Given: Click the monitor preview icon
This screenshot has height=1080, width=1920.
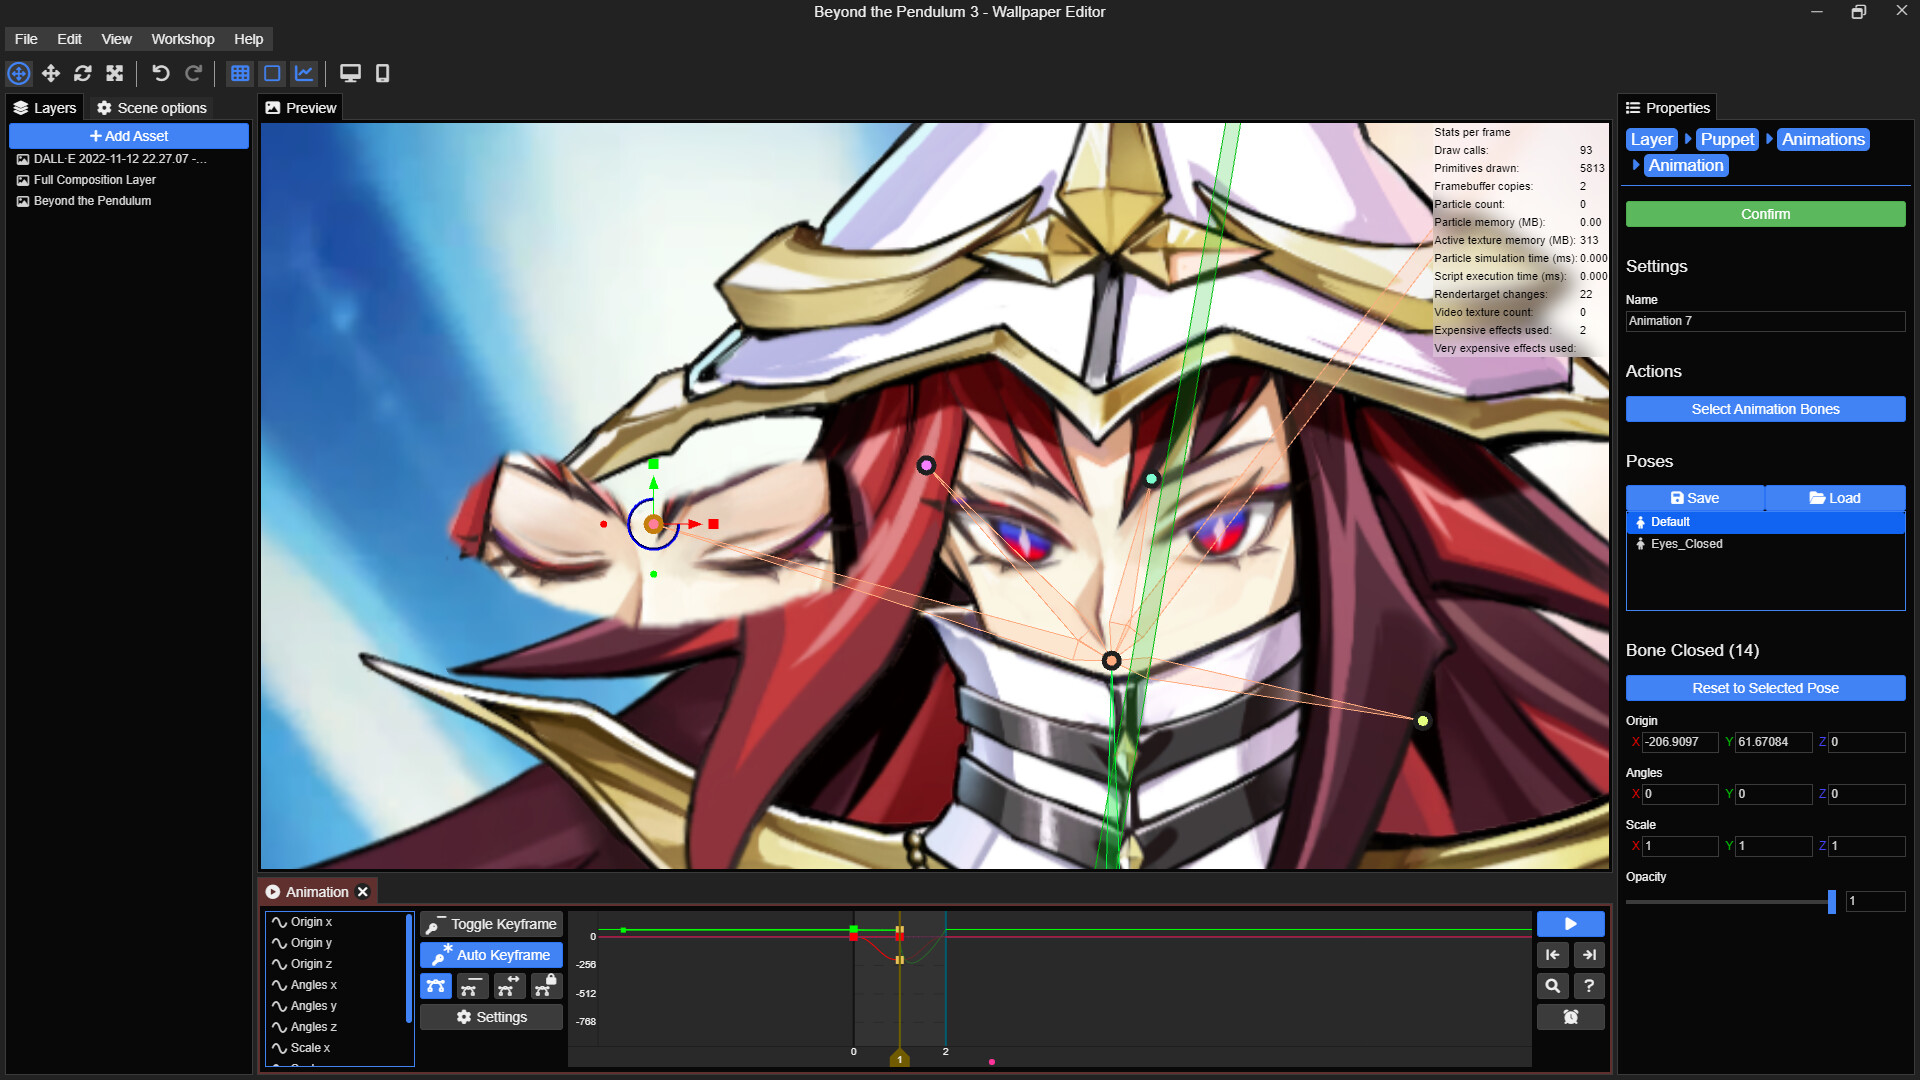Looking at the screenshot, I should [349, 73].
